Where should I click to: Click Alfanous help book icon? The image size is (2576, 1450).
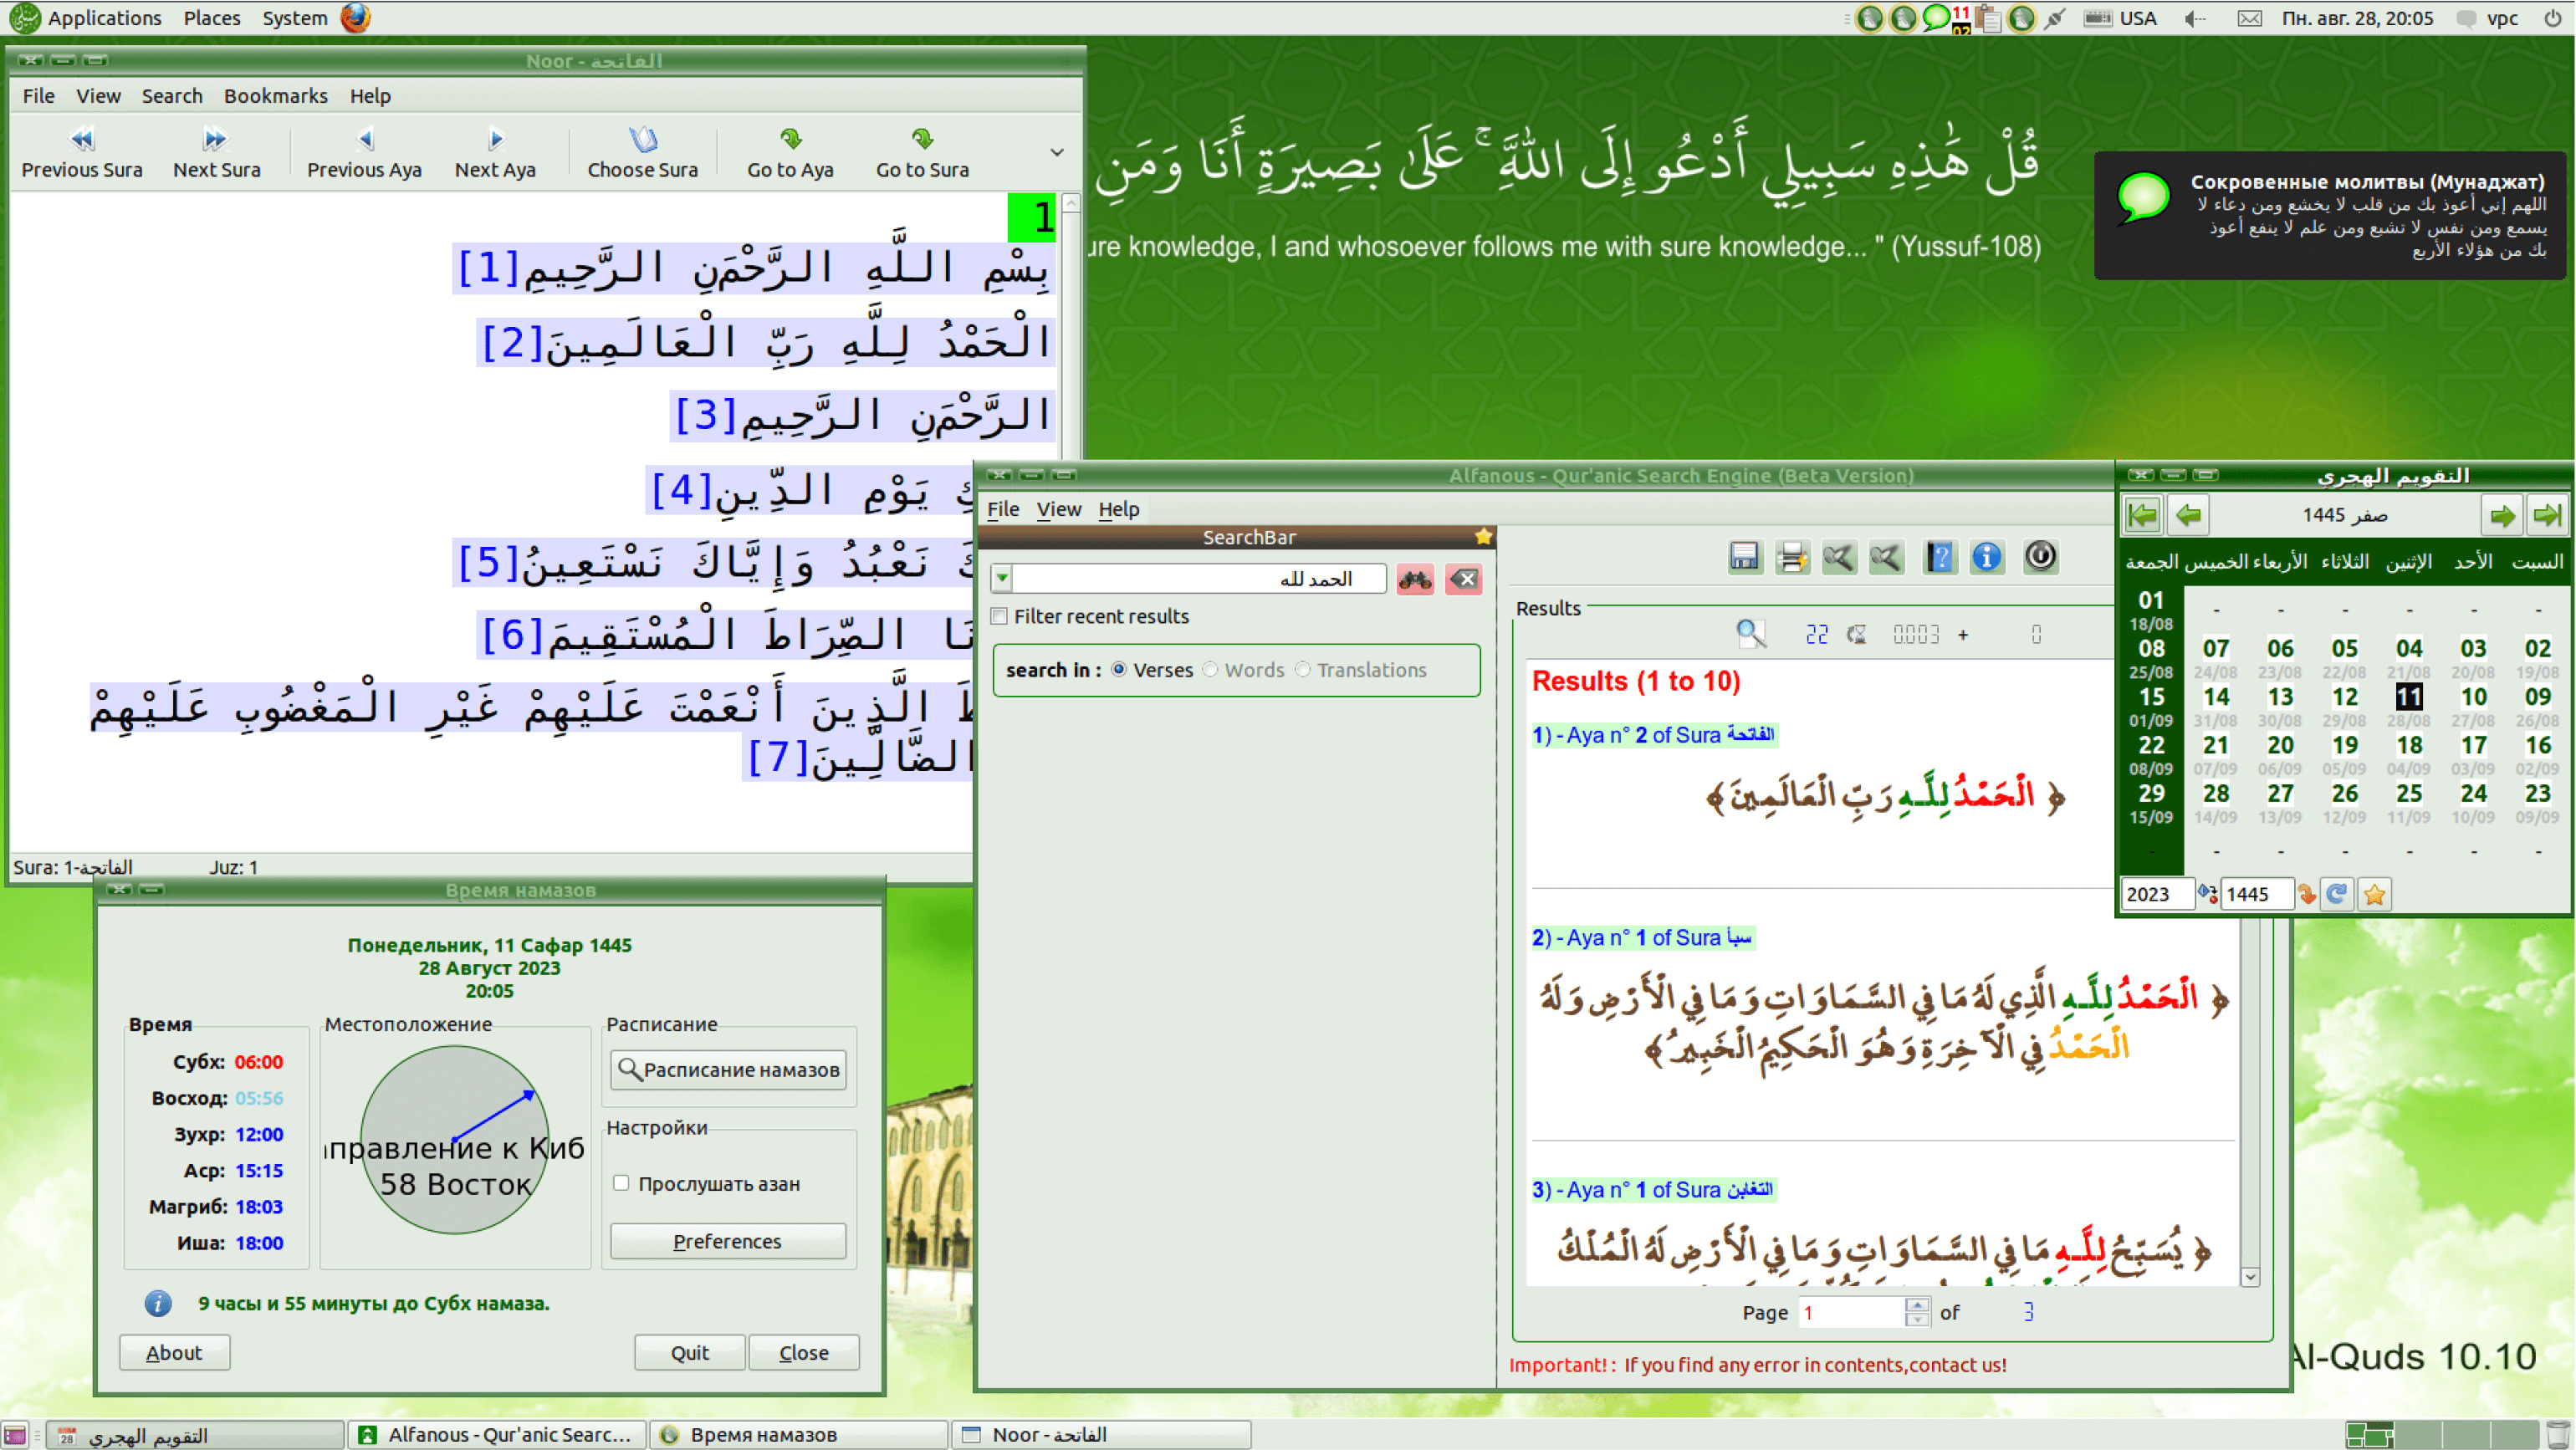[x=1939, y=557]
